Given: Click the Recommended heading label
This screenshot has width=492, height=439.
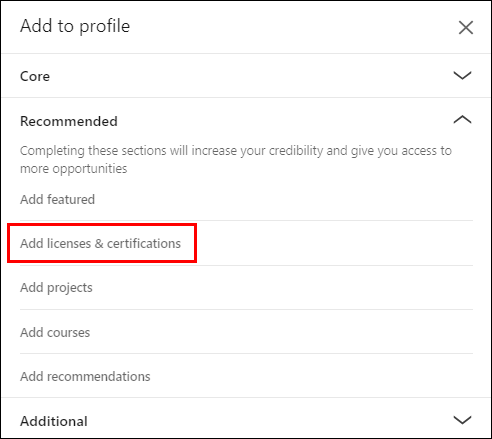Looking at the screenshot, I should [69, 121].
